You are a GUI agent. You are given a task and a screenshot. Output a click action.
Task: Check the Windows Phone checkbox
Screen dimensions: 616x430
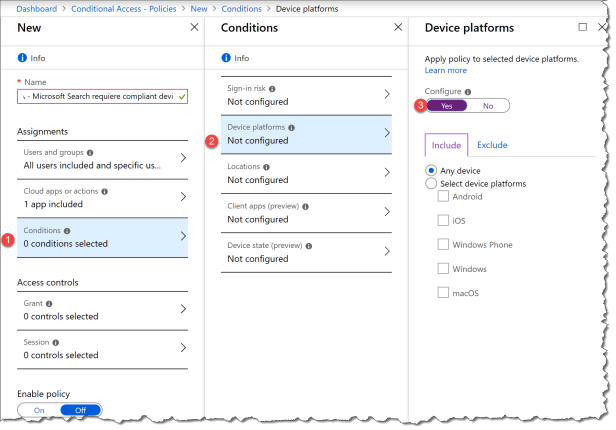(443, 244)
